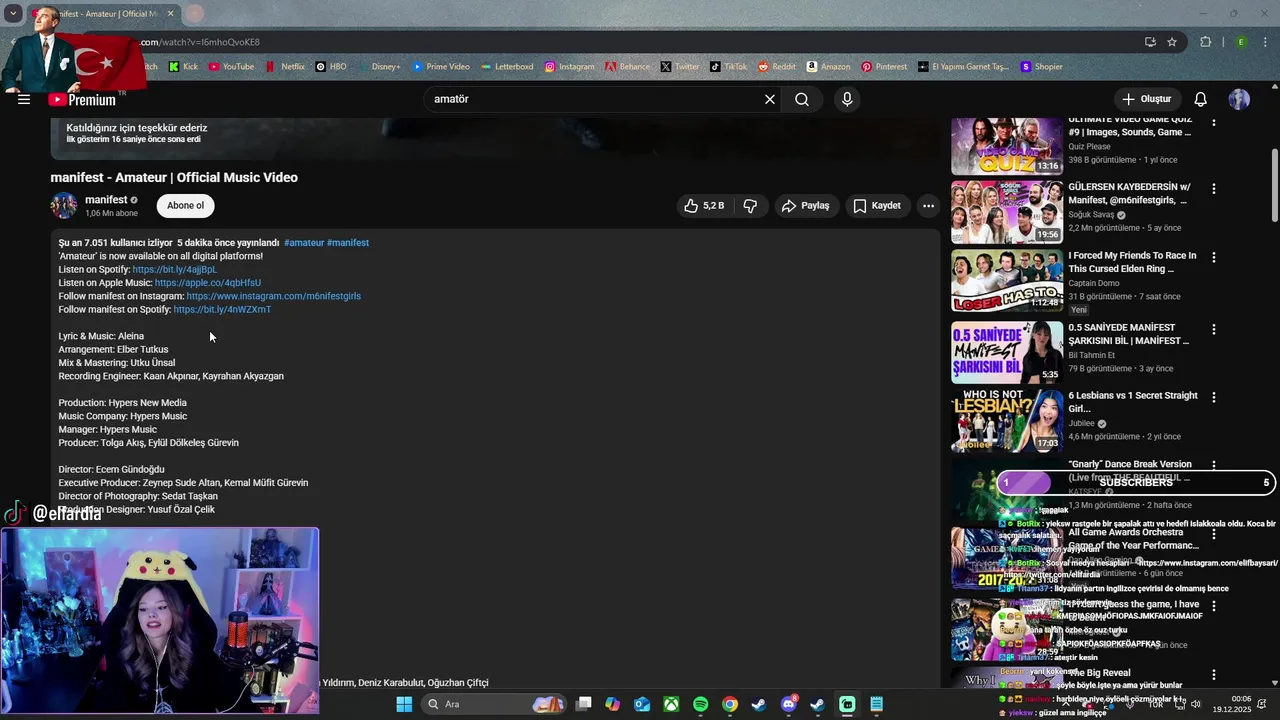1280x720 pixels.
Task: Open the Windows Start menu
Action: pos(404,704)
